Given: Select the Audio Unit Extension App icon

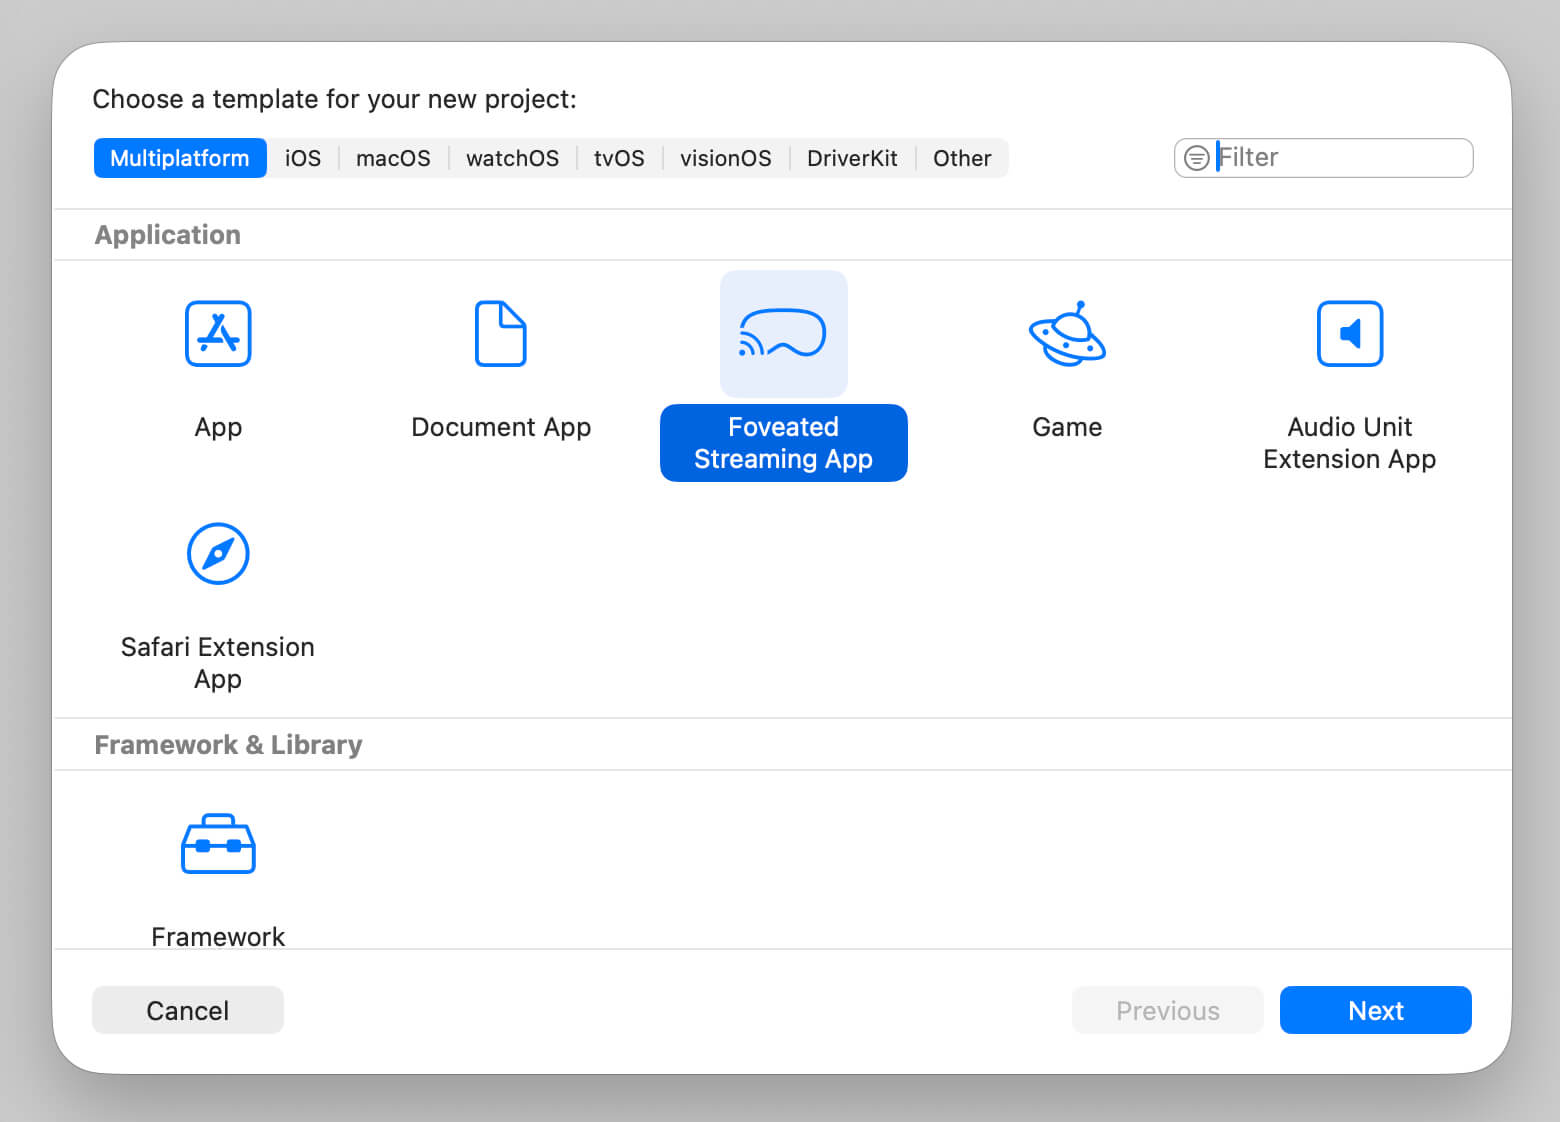Looking at the screenshot, I should tap(1349, 334).
